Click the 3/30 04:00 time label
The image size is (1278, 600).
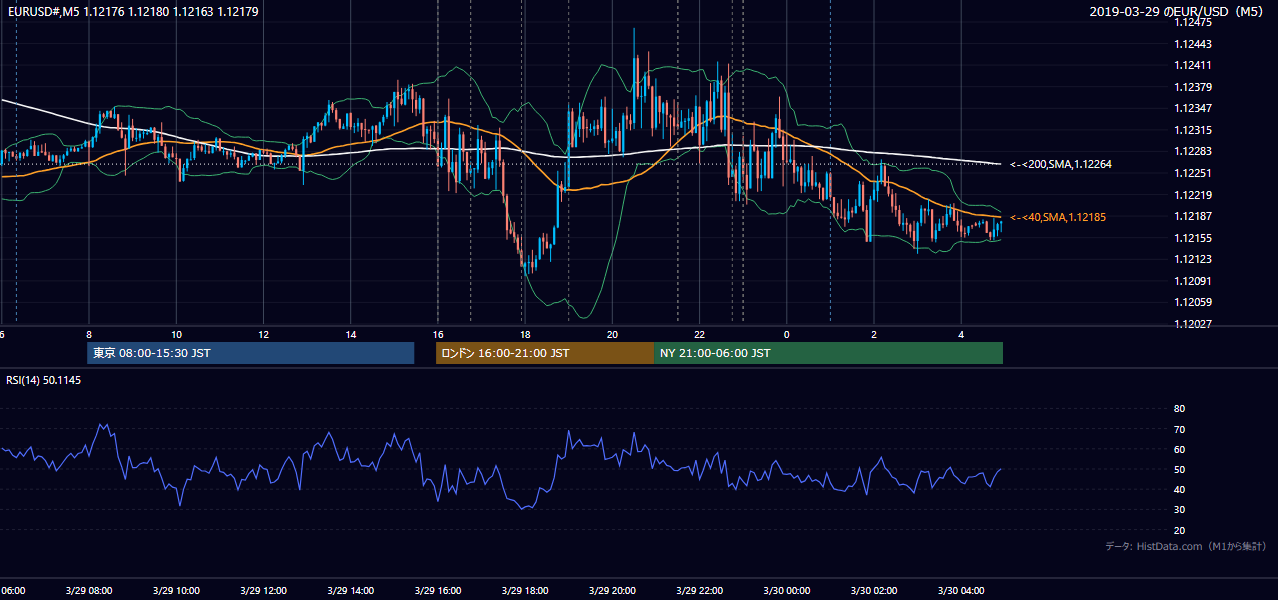[961, 590]
